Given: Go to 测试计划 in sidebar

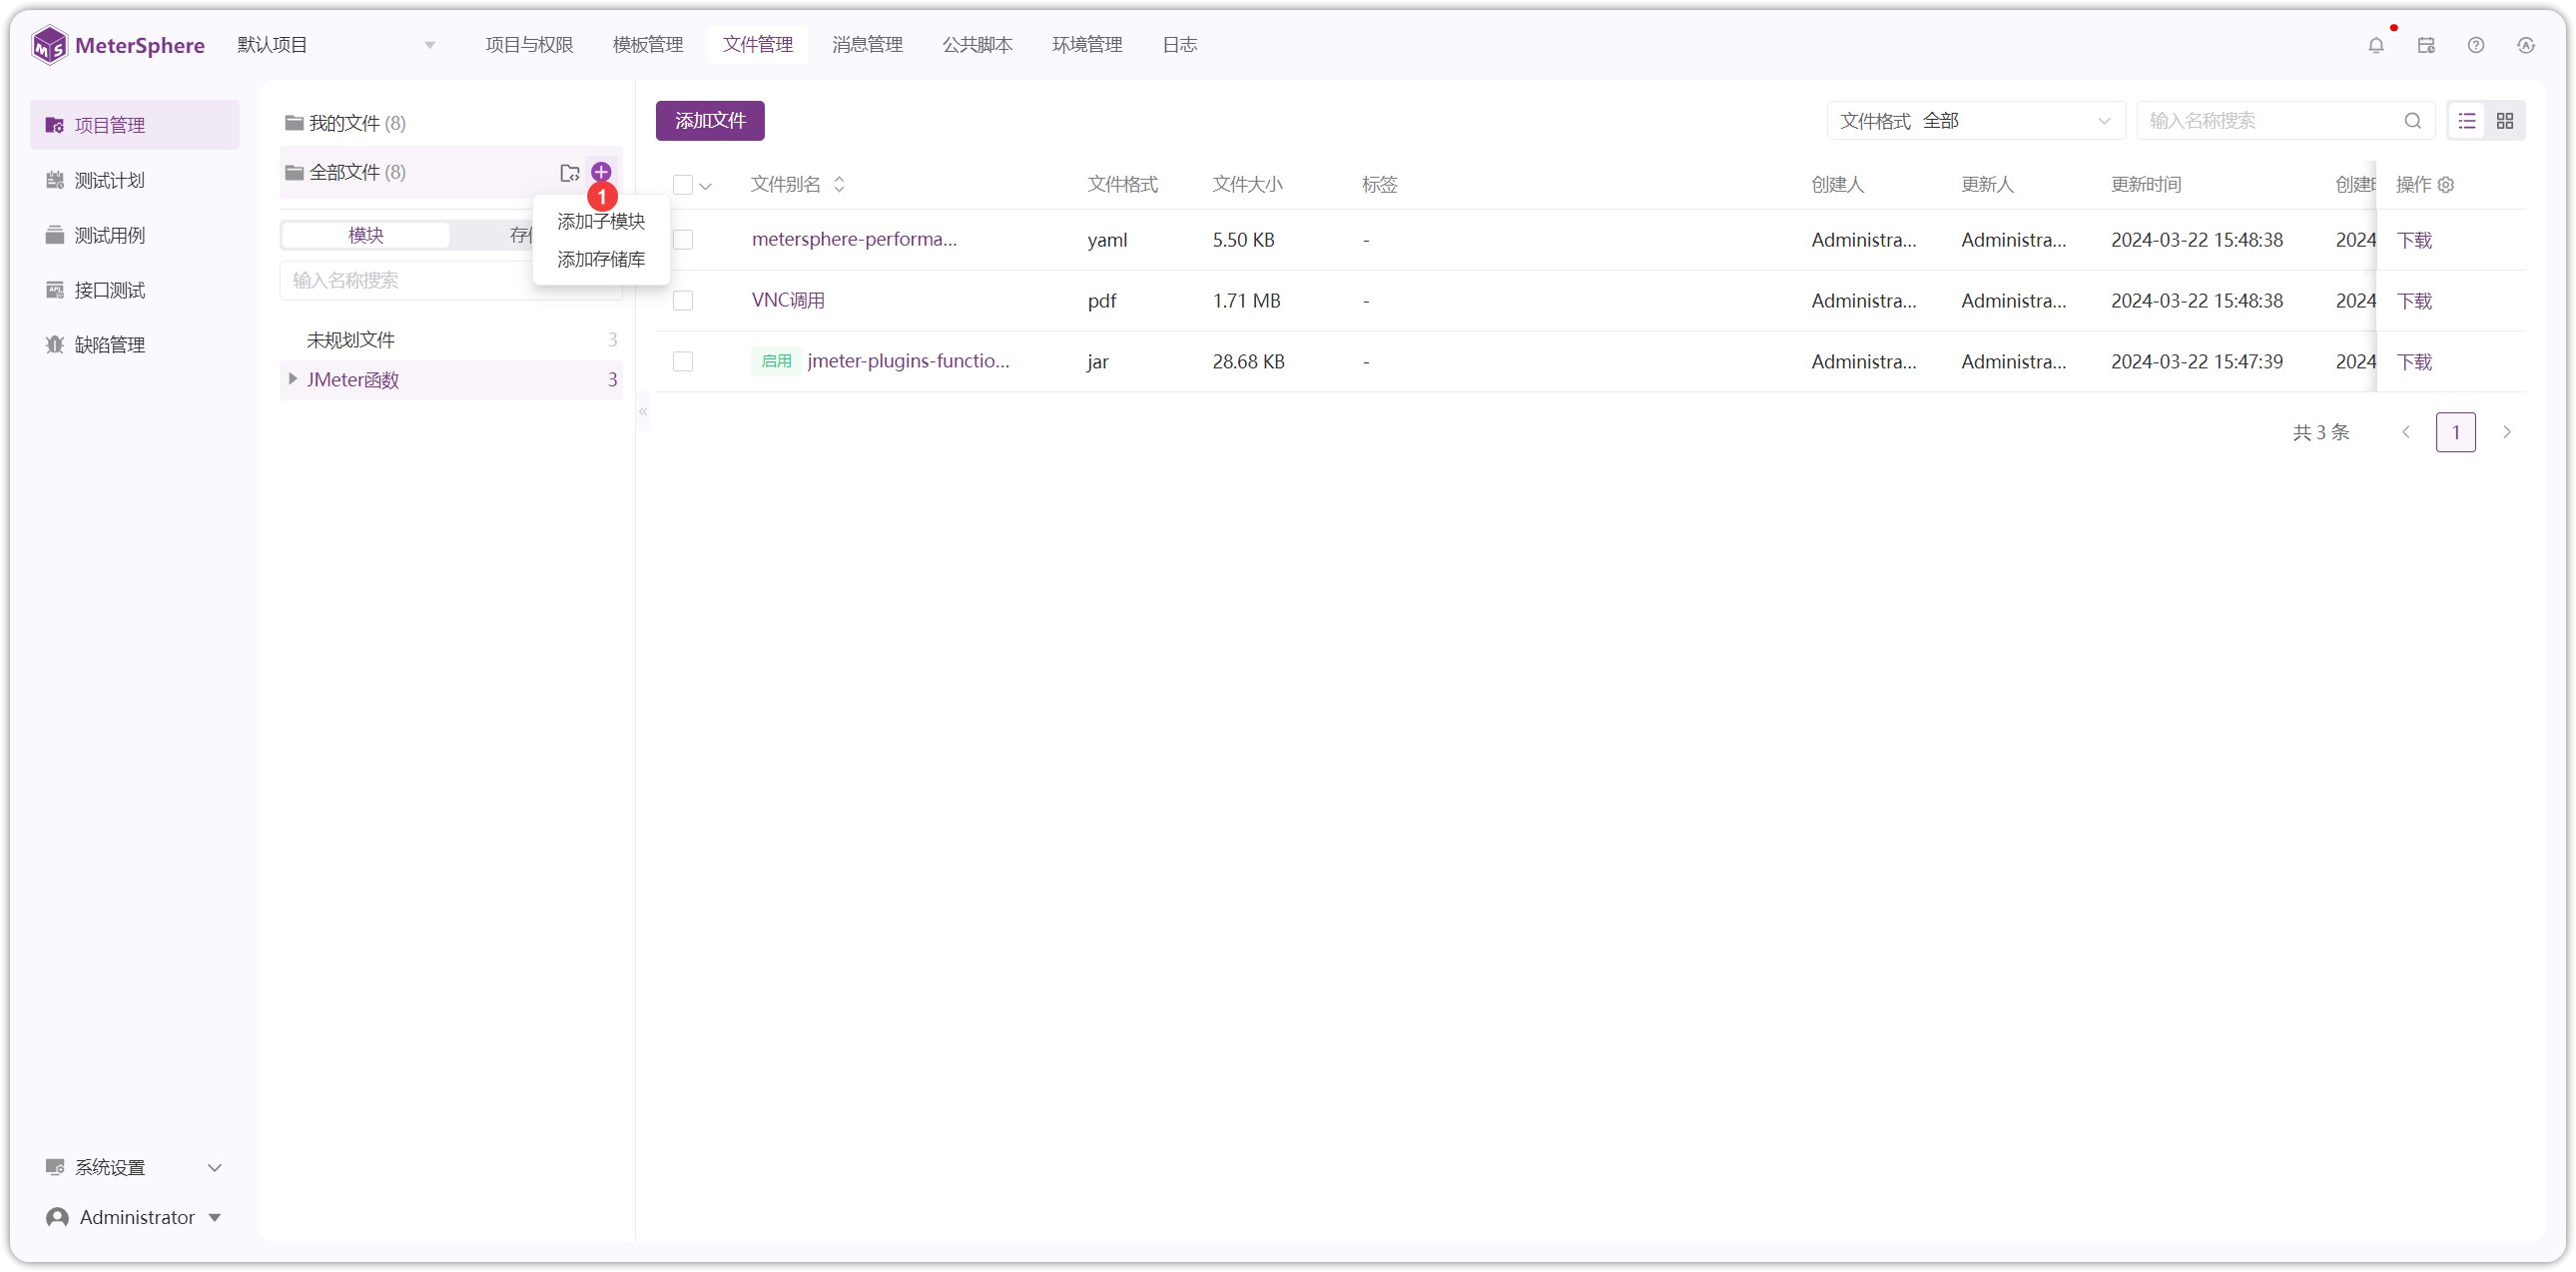Looking at the screenshot, I should [110, 180].
